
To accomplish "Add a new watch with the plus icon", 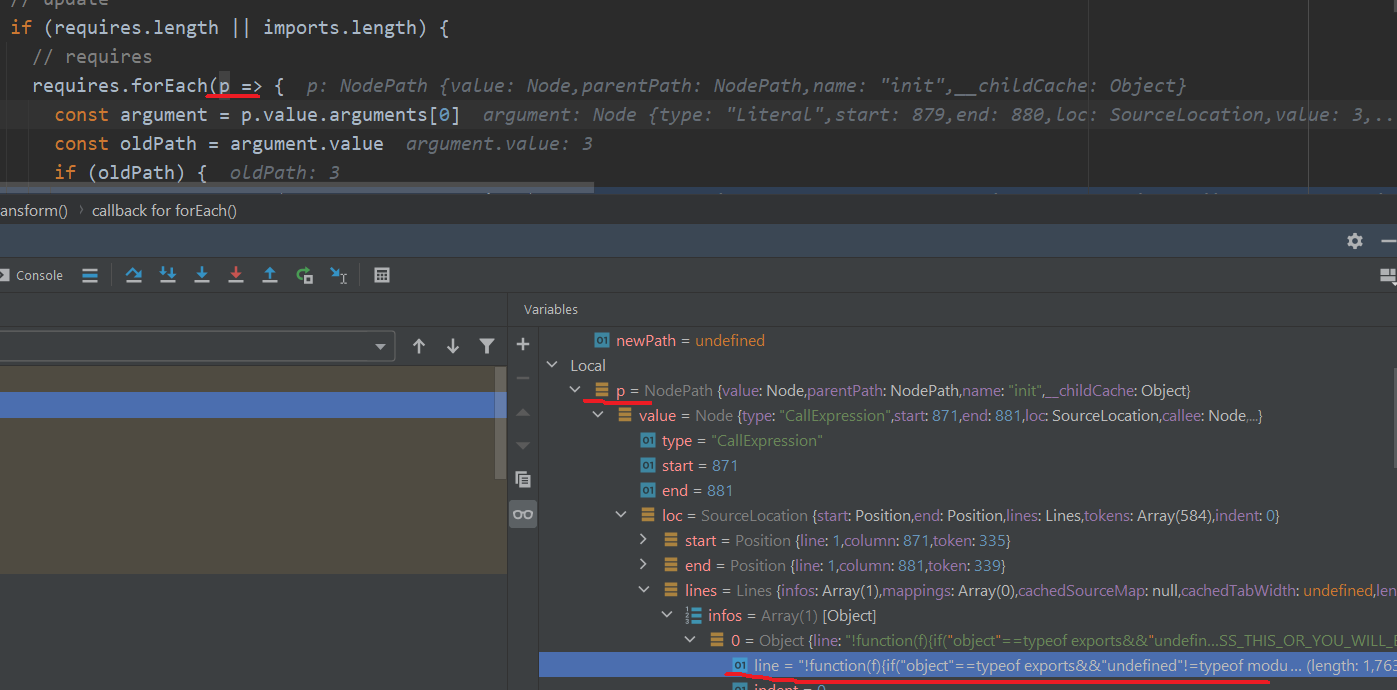I will click(x=522, y=344).
